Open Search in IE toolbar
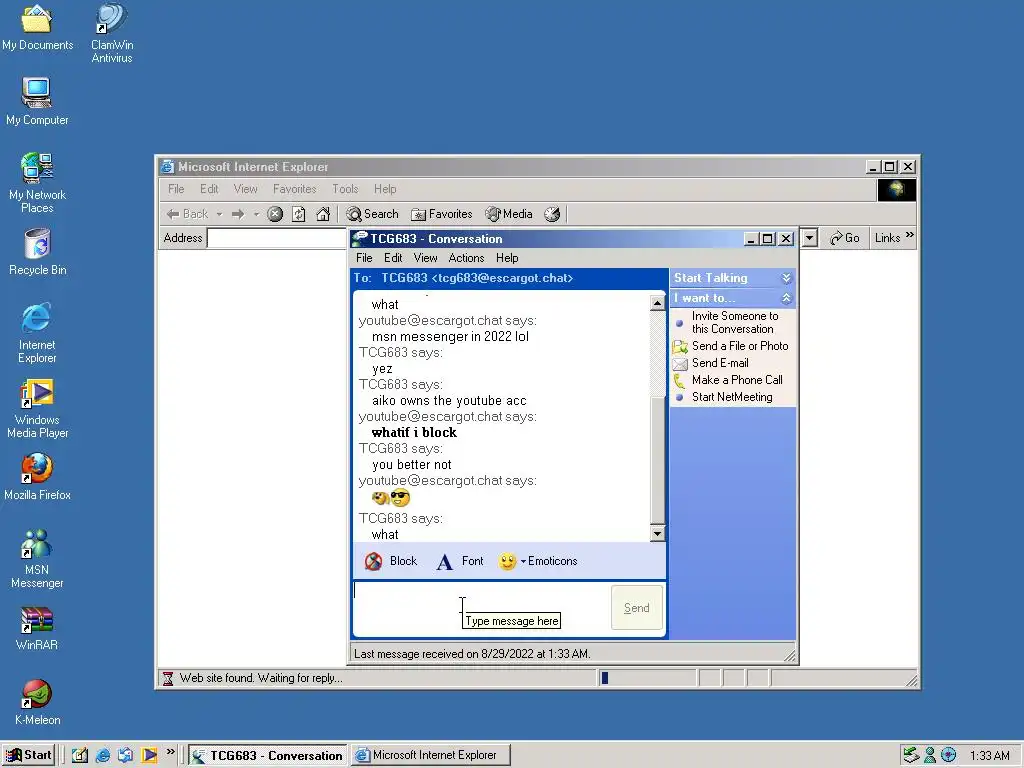Screen dimensions: 1024x768 (x=372, y=214)
